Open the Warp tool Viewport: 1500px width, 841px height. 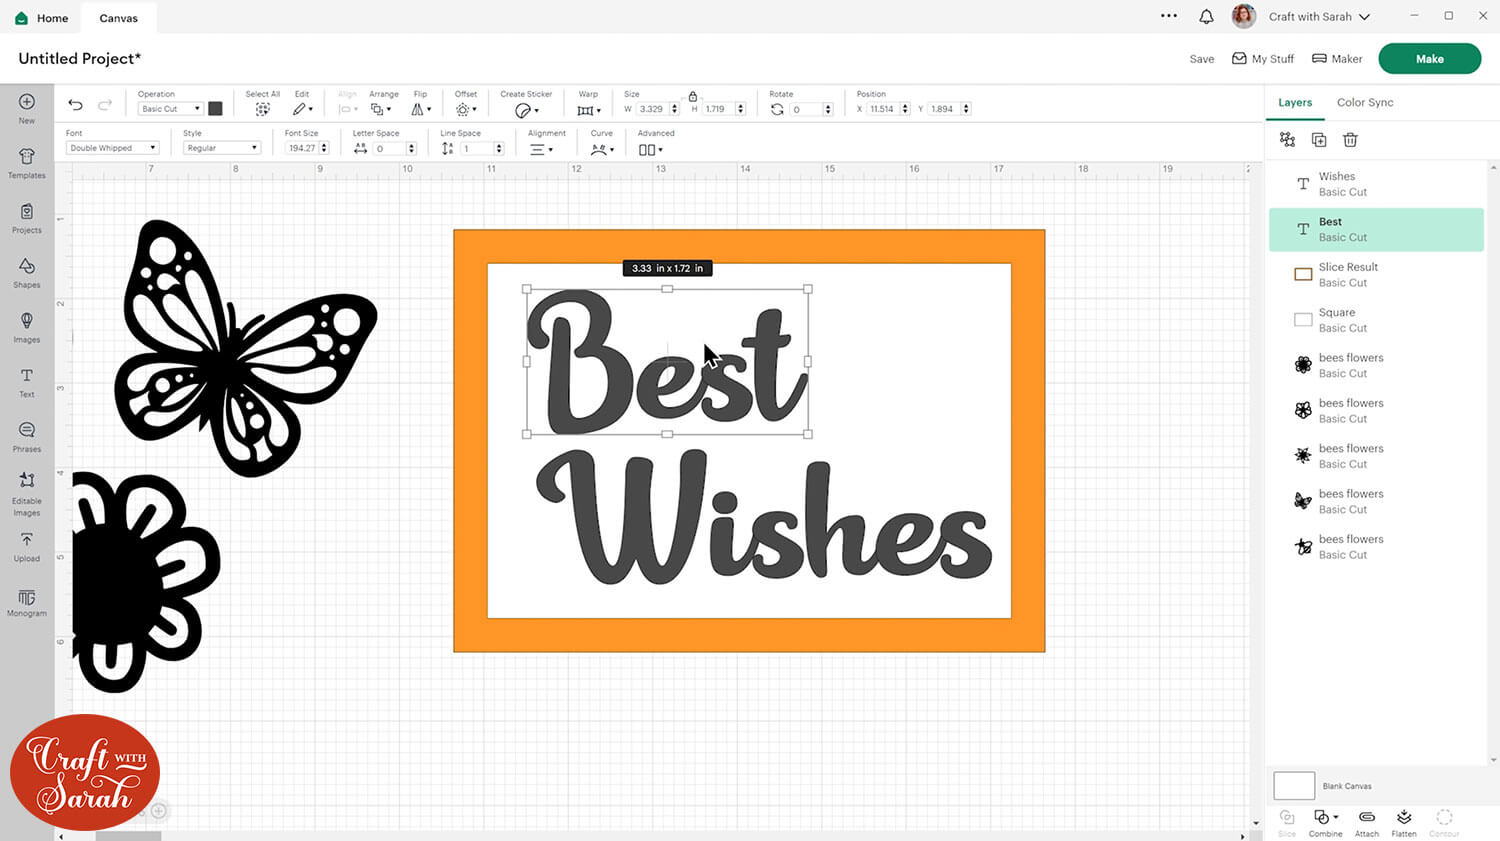(588, 110)
